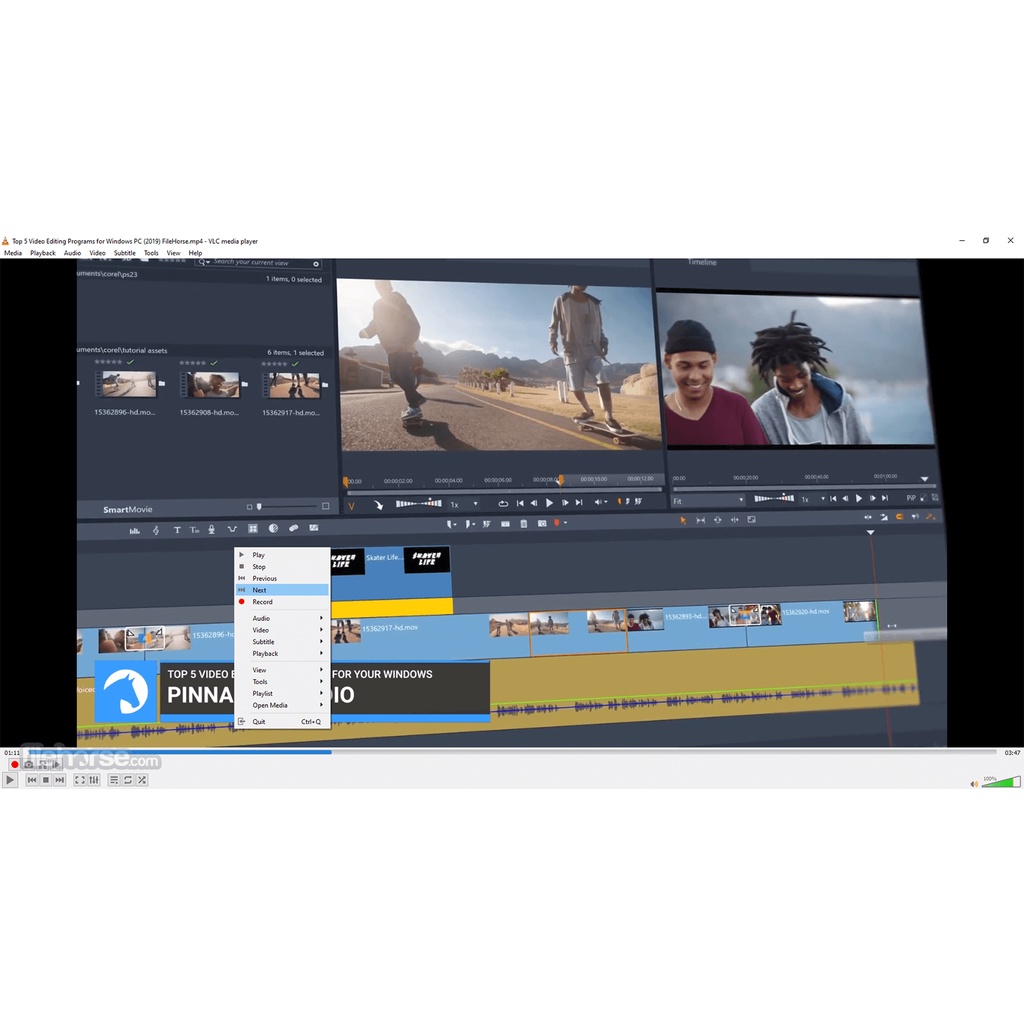Open the Playback menu in the menu bar
Viewport: 1024px width, 1024px height.
tap(43, 253)
